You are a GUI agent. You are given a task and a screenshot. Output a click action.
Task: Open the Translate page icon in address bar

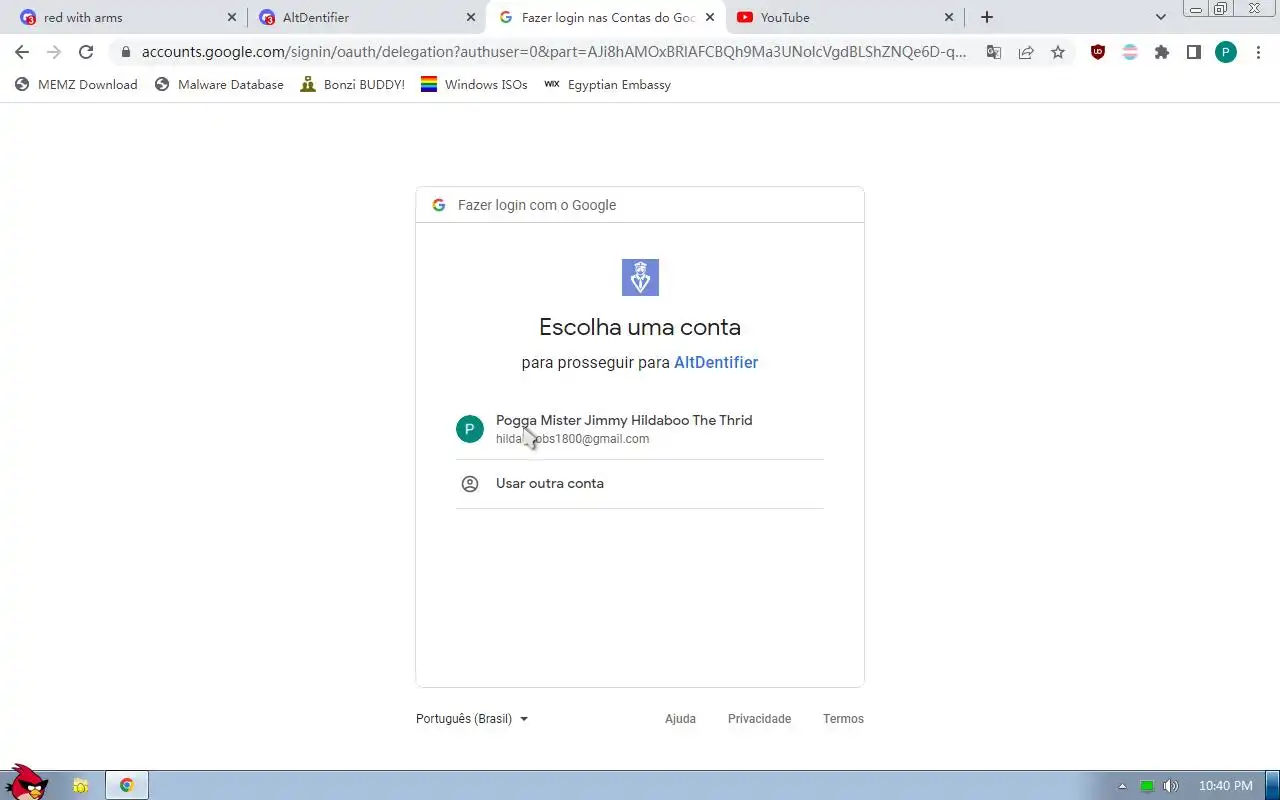tap(994, 52)
